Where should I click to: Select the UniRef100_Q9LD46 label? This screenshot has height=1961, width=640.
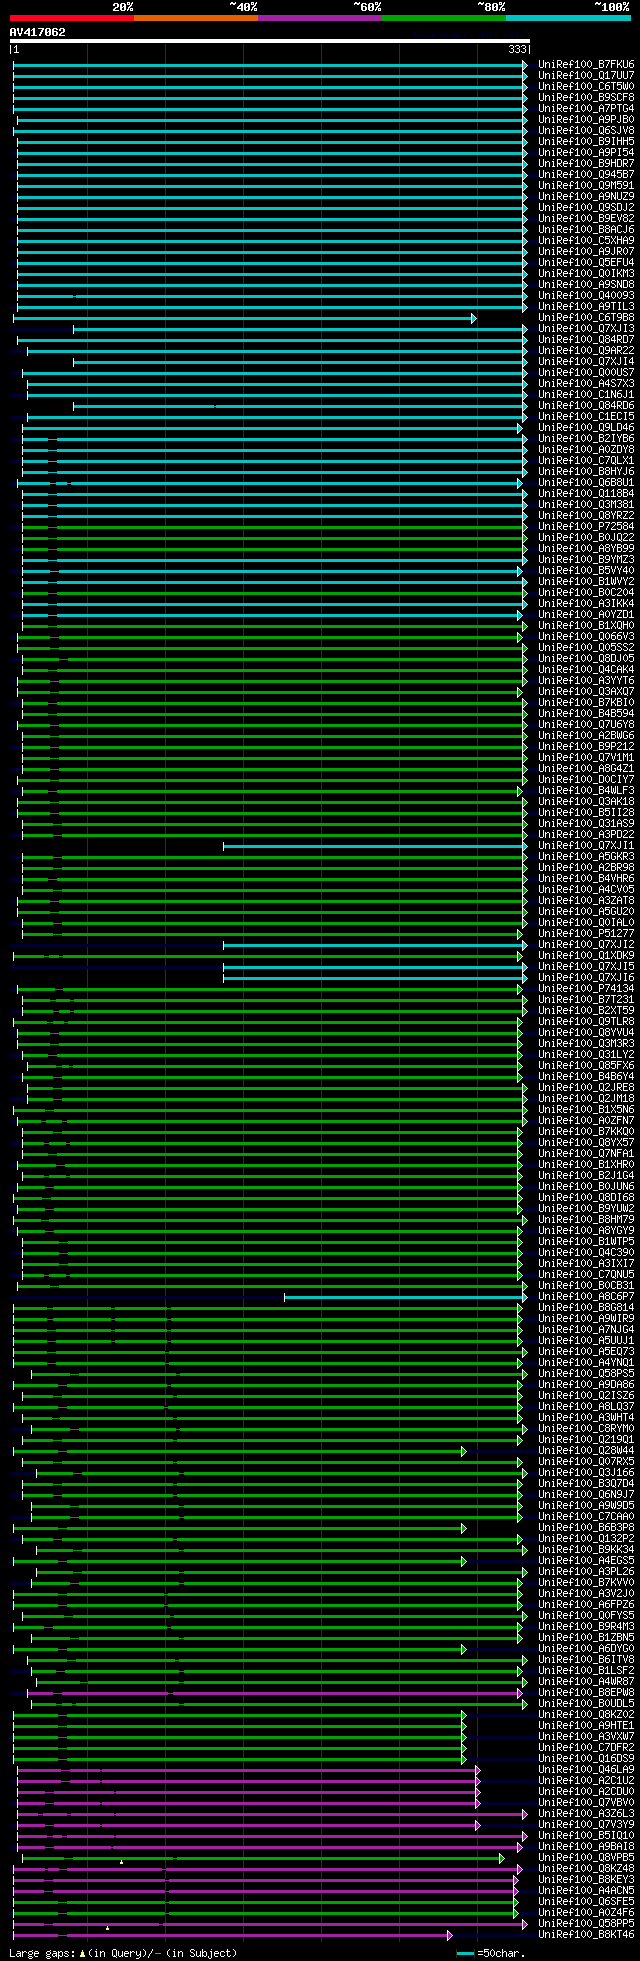pyautogui.click(x=586, y=427)
